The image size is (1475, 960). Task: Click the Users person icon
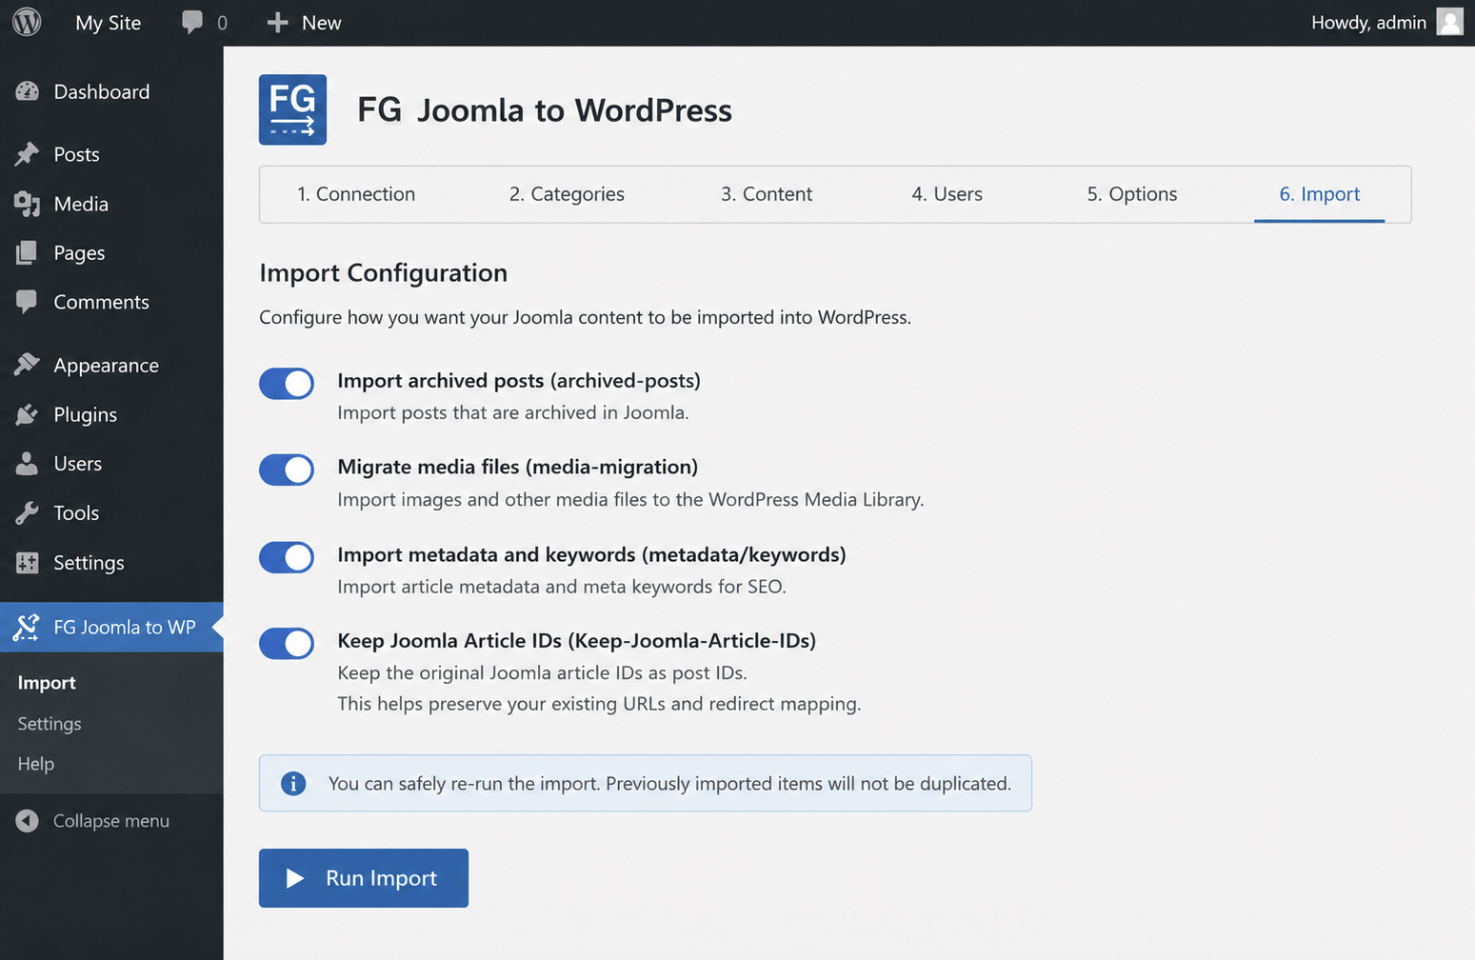[x=27, y=463]
